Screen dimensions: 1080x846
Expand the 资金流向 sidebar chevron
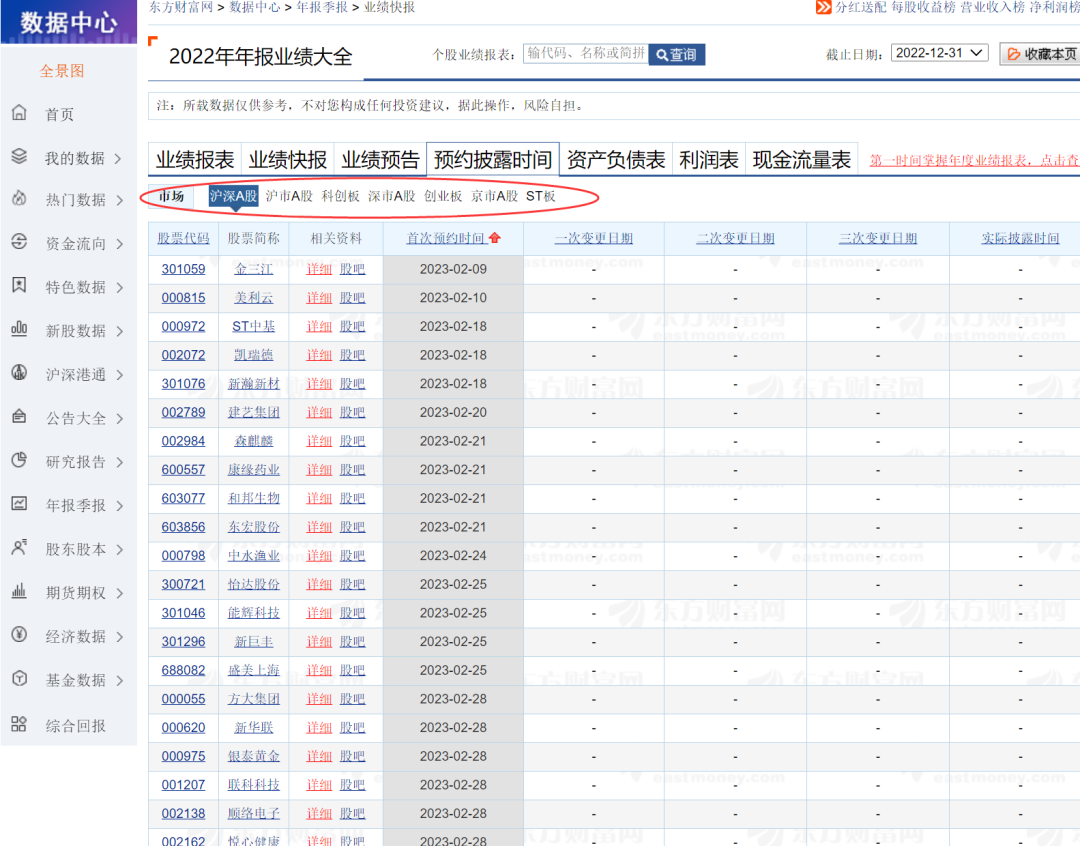(120, 244)
